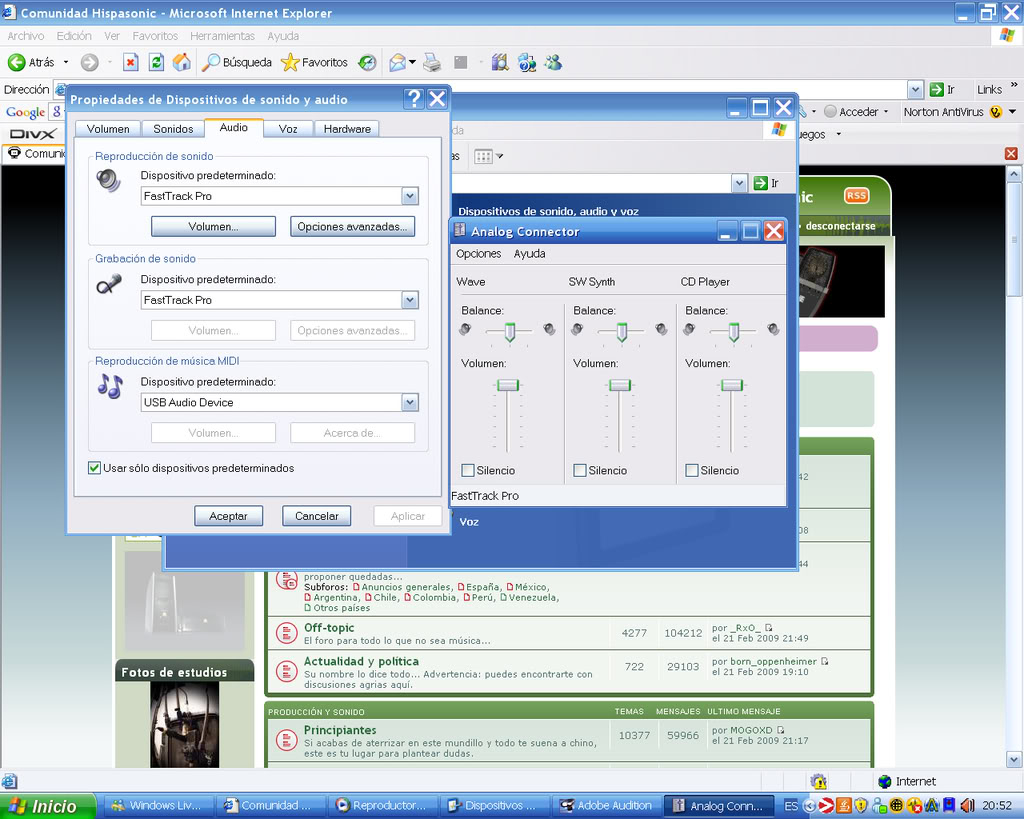
Task: Click the Stop loading icon
Action: coord(130,62)
